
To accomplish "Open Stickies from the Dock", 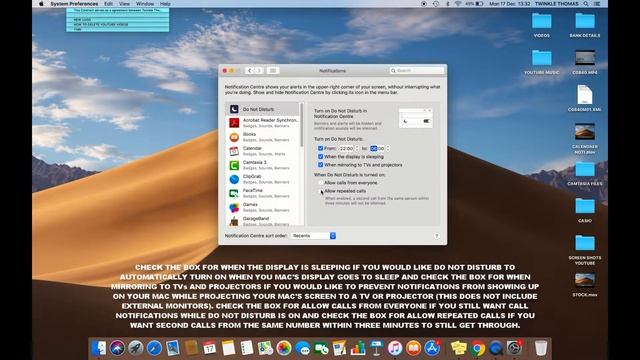I will pyautogui.click(x=458, y=348).
